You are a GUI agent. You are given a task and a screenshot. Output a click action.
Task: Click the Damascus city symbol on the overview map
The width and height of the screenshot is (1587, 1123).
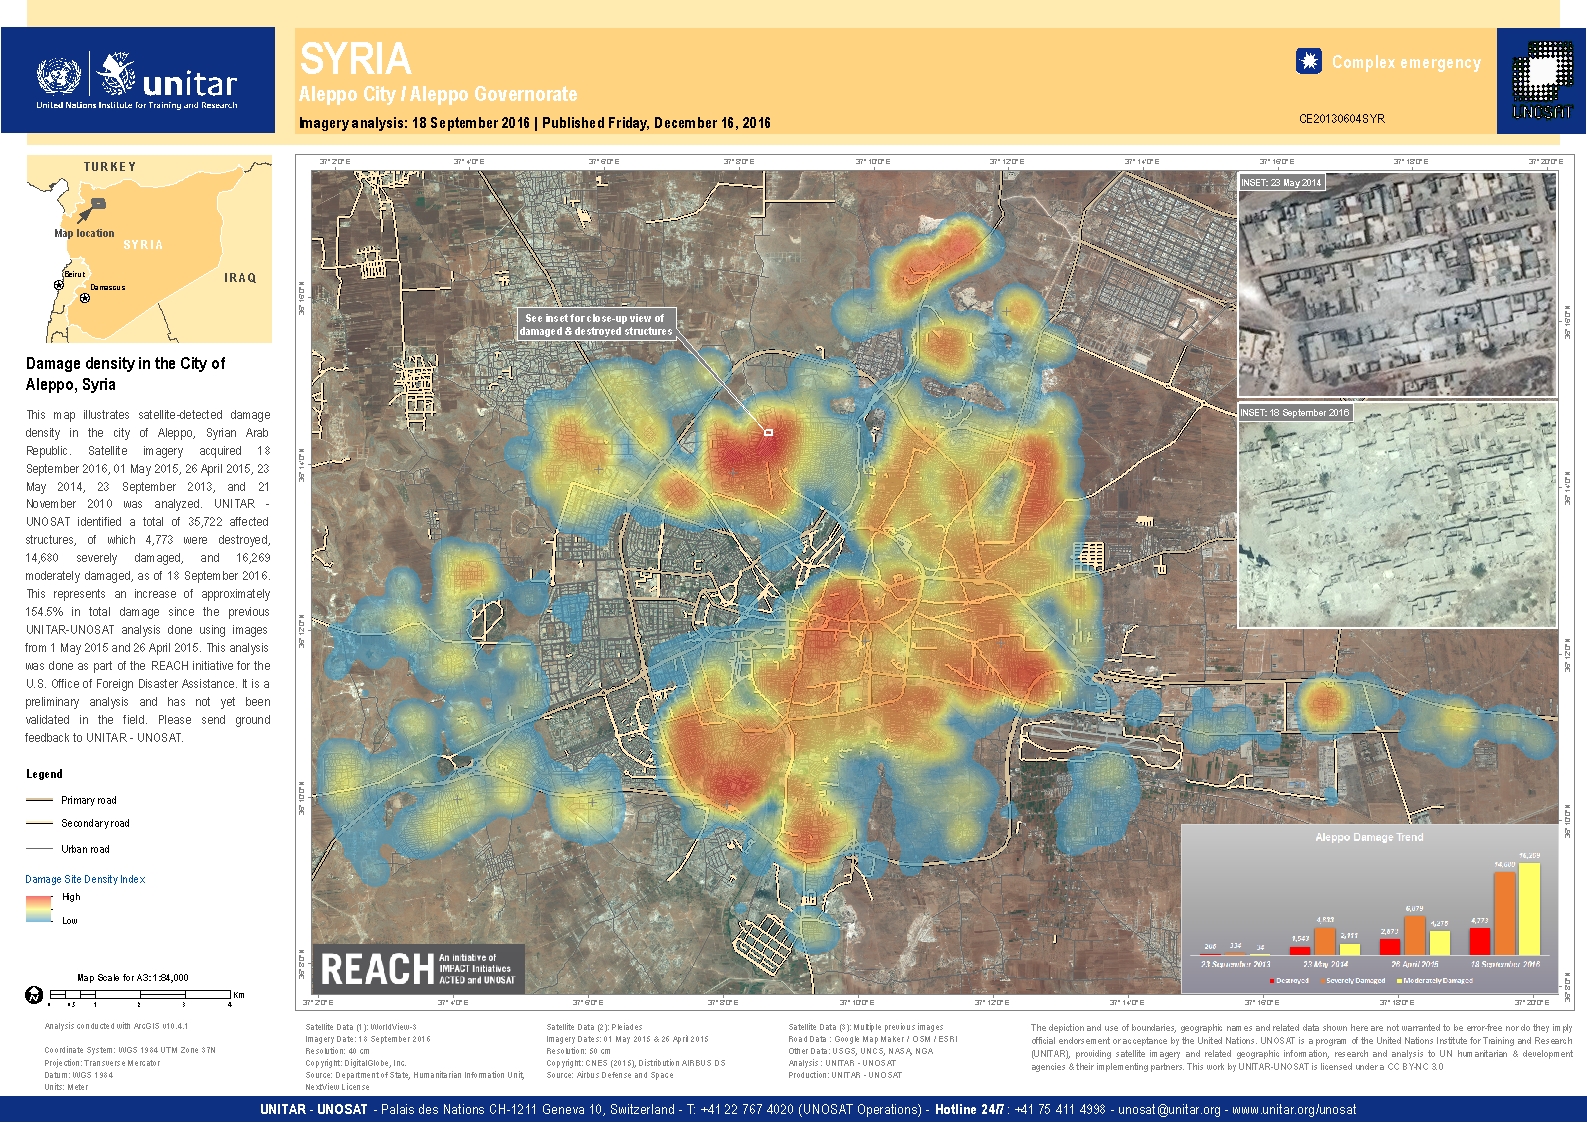pos(85,298)
